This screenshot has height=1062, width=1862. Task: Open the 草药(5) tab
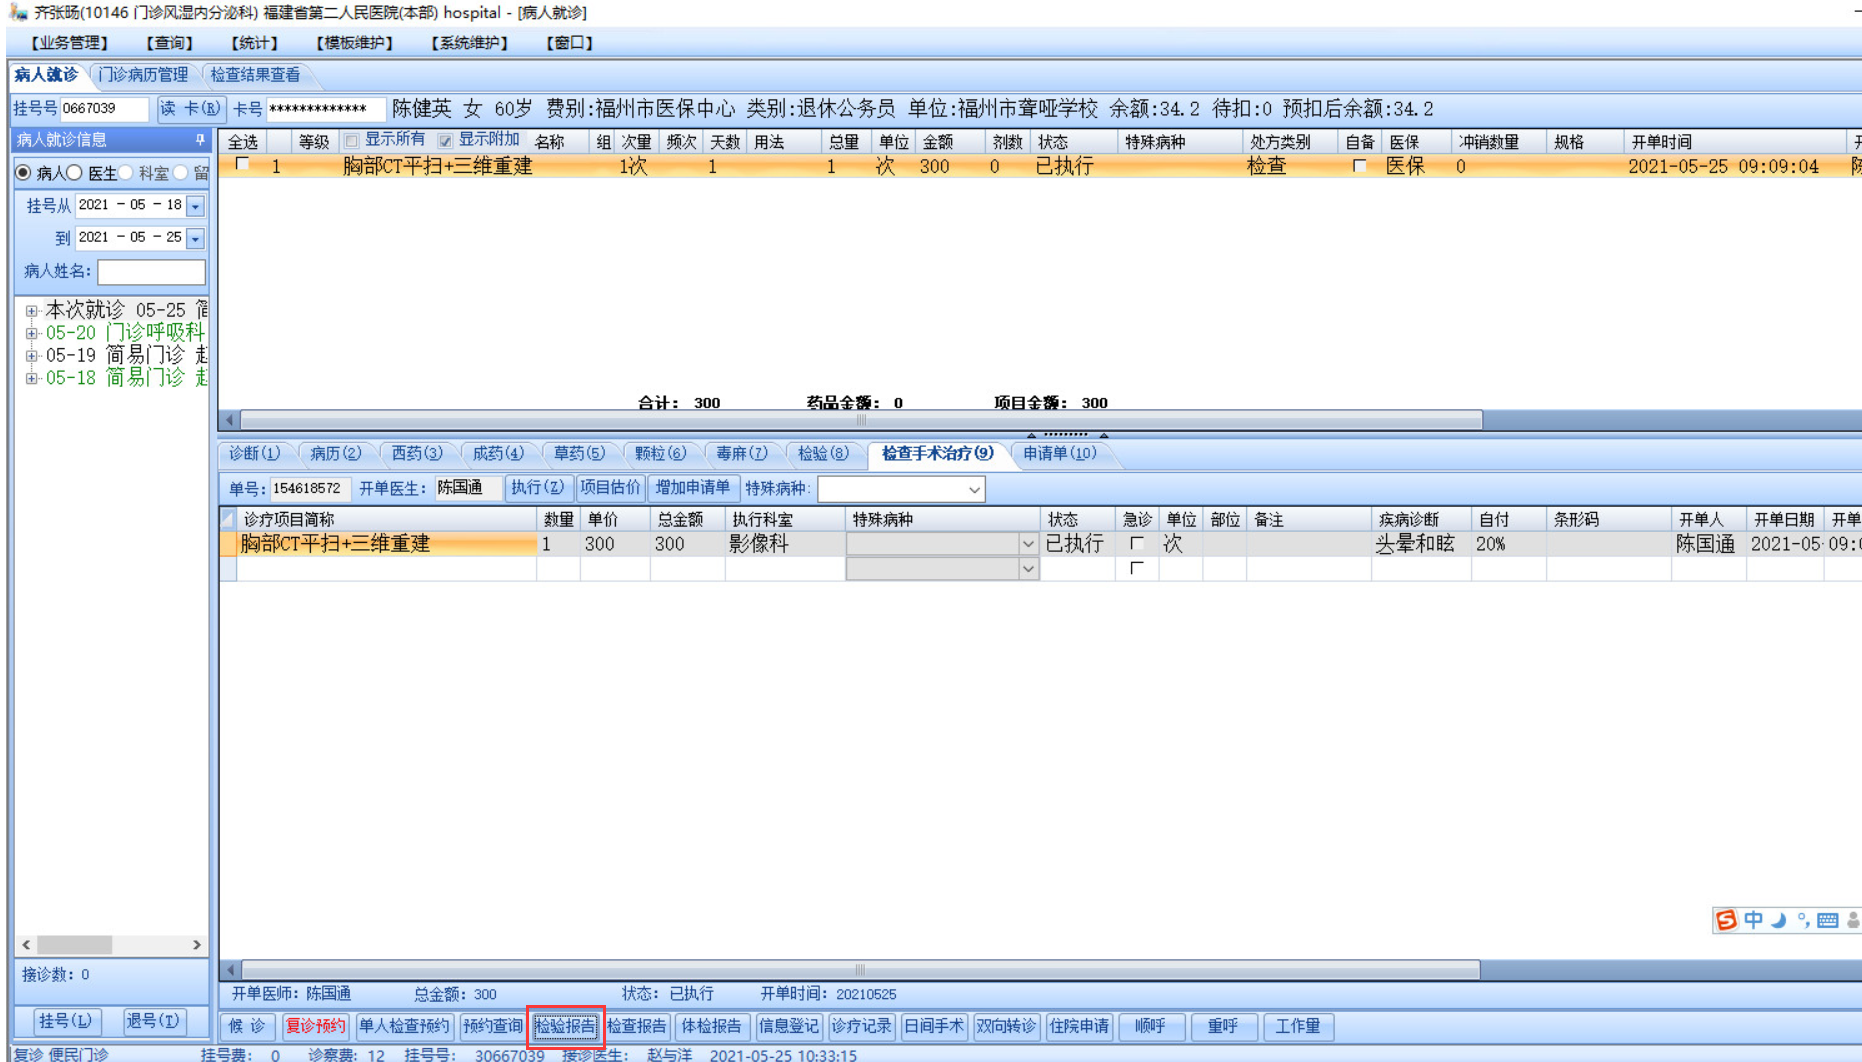[x=580, y=454]
